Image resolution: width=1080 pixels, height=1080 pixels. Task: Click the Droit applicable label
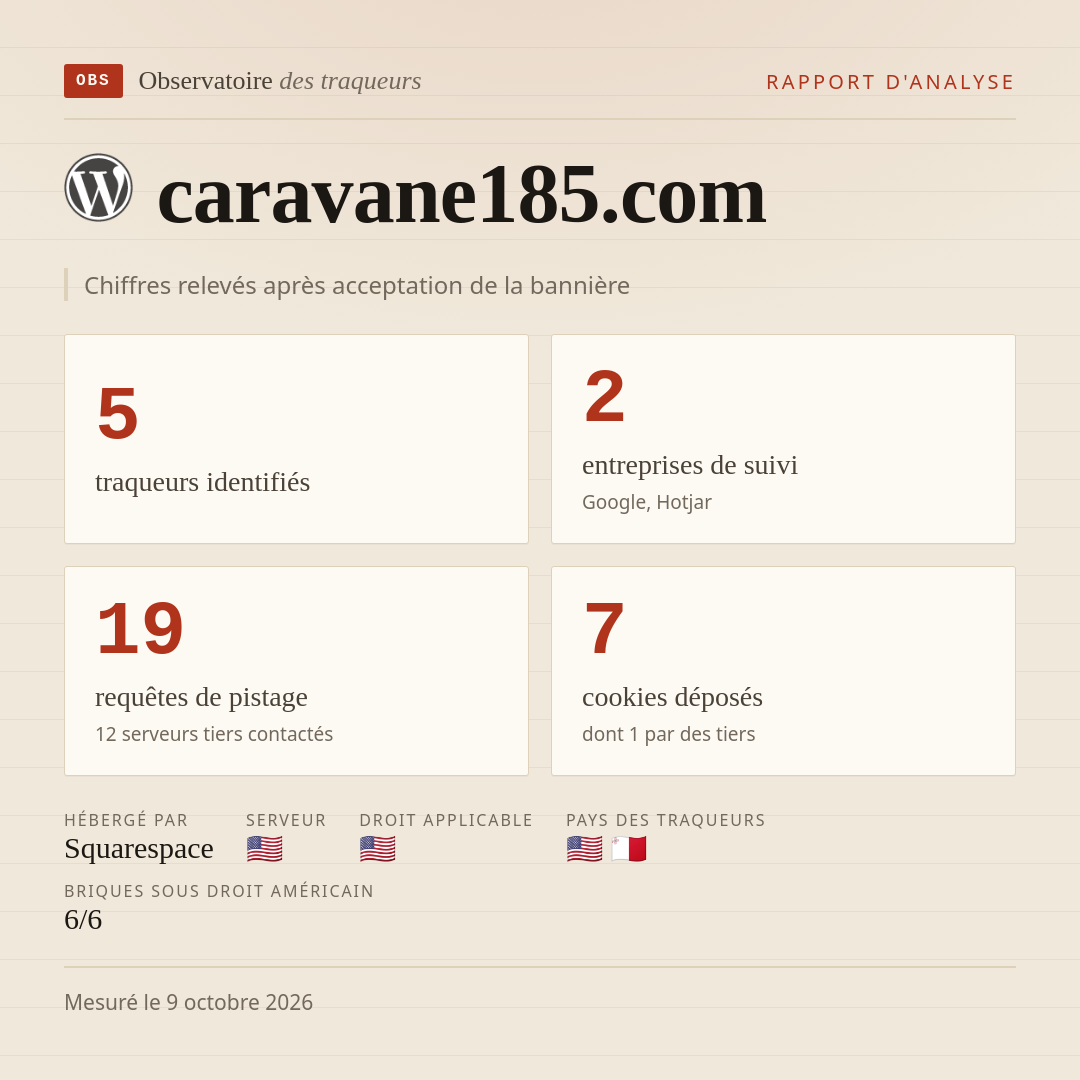(x=446, y=820)
